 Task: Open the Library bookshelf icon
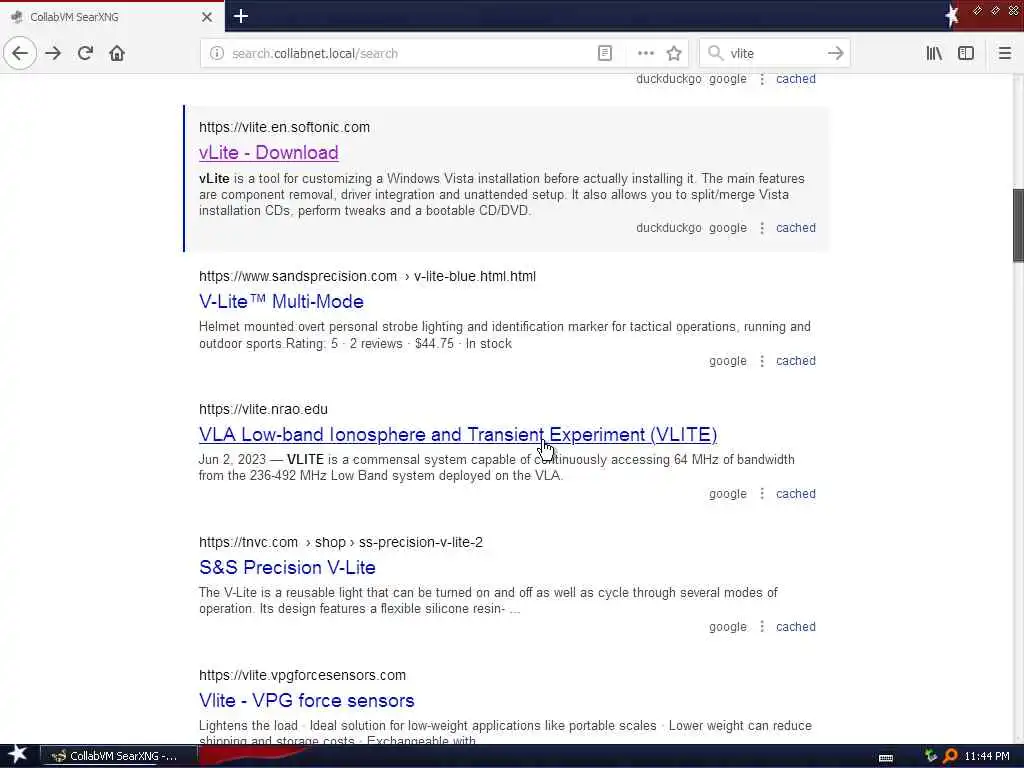pyautogui.click(x=934, y=54)
